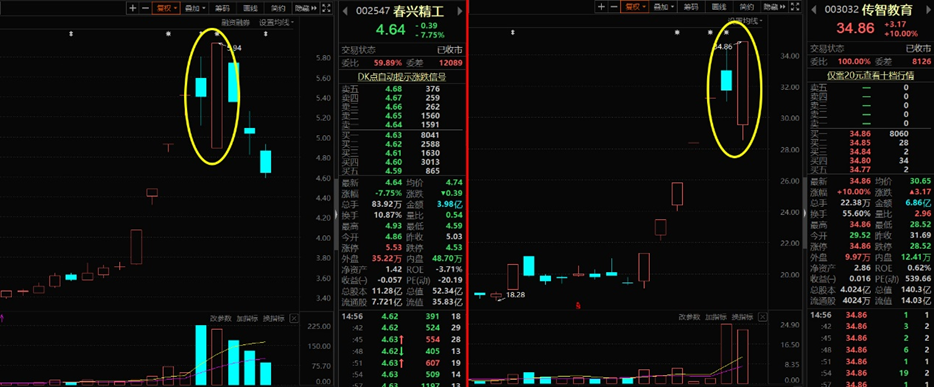
Task: Select 卖五 row priced 4.68
Action: [402, 89]
